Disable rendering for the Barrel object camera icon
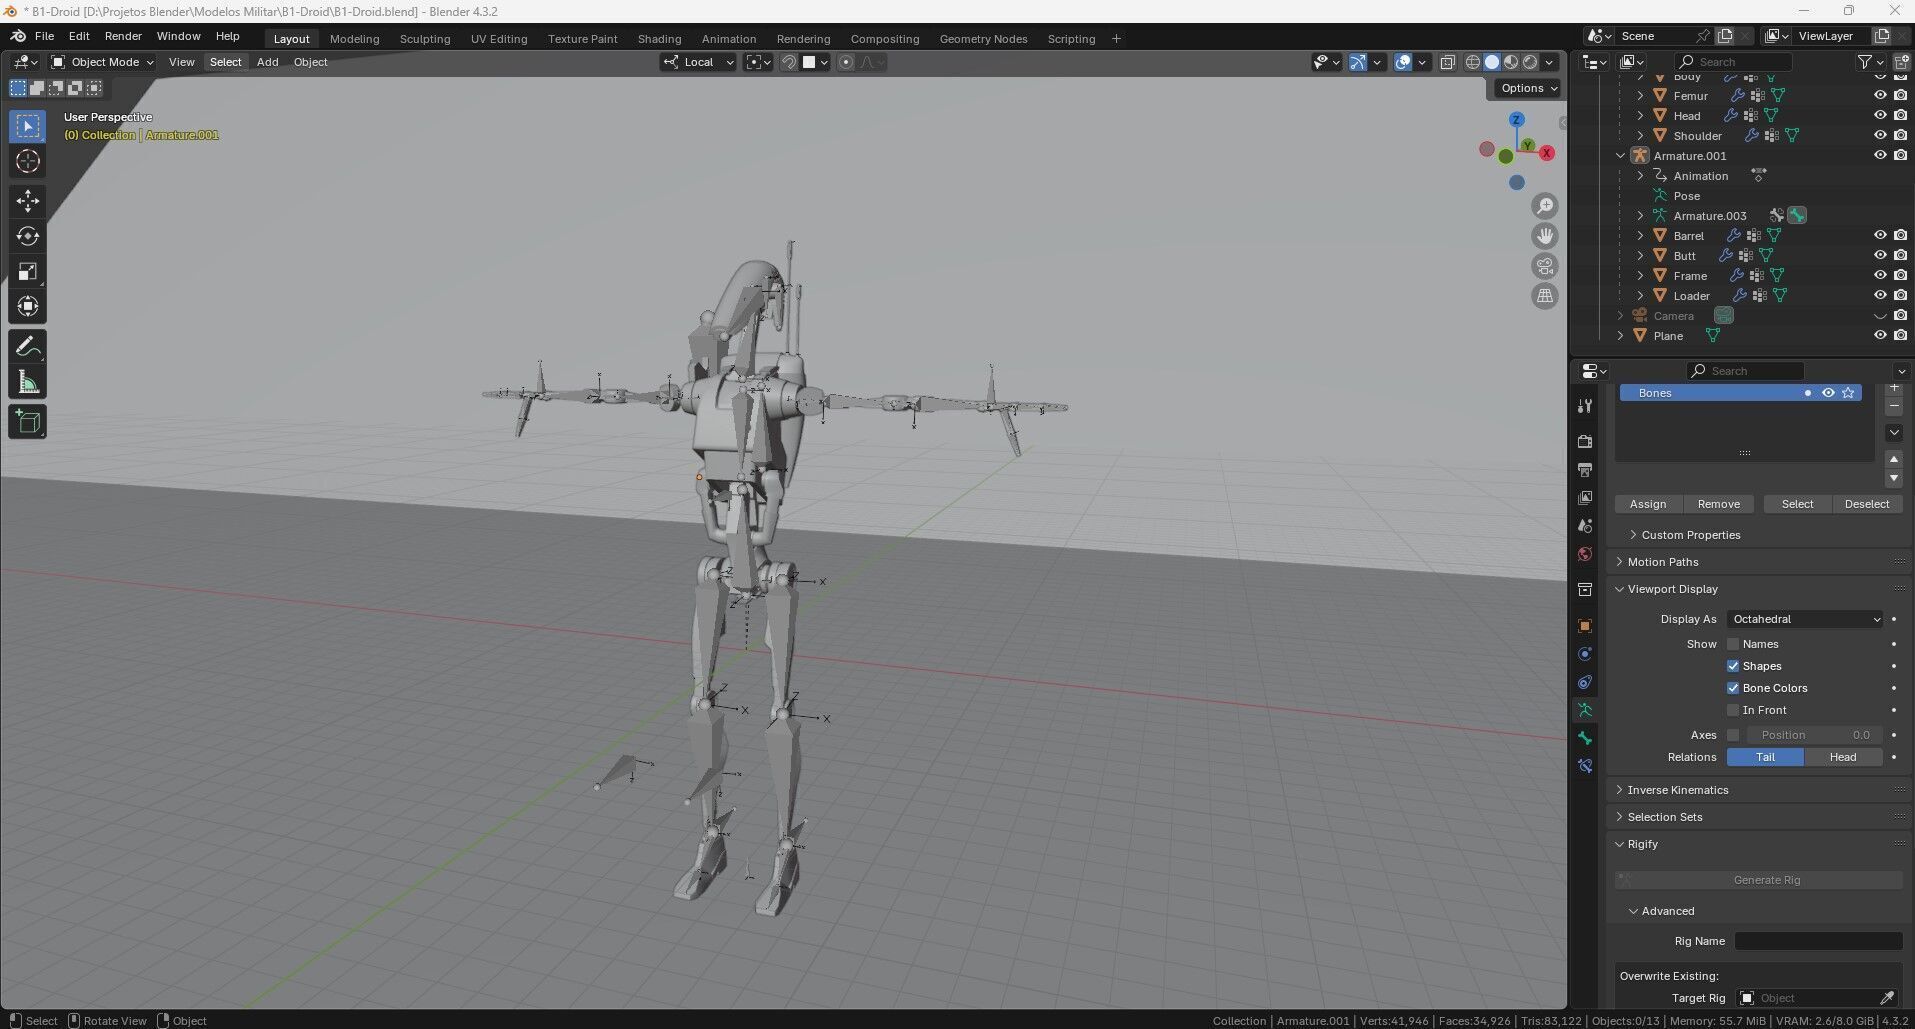 [x=1900, y=236]
